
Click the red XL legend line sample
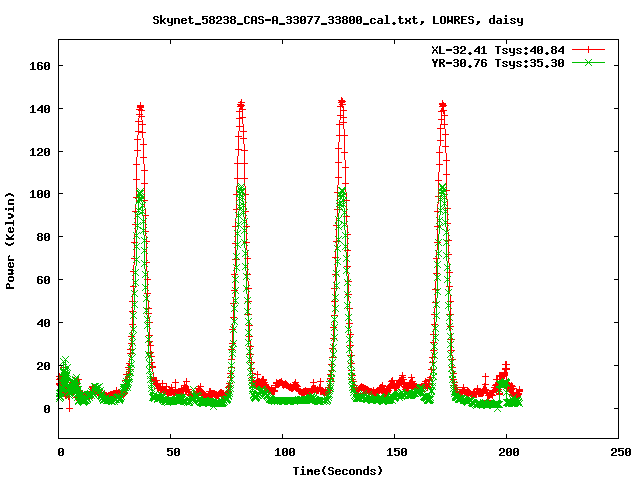pyautogui.click(x=588, y=50)
